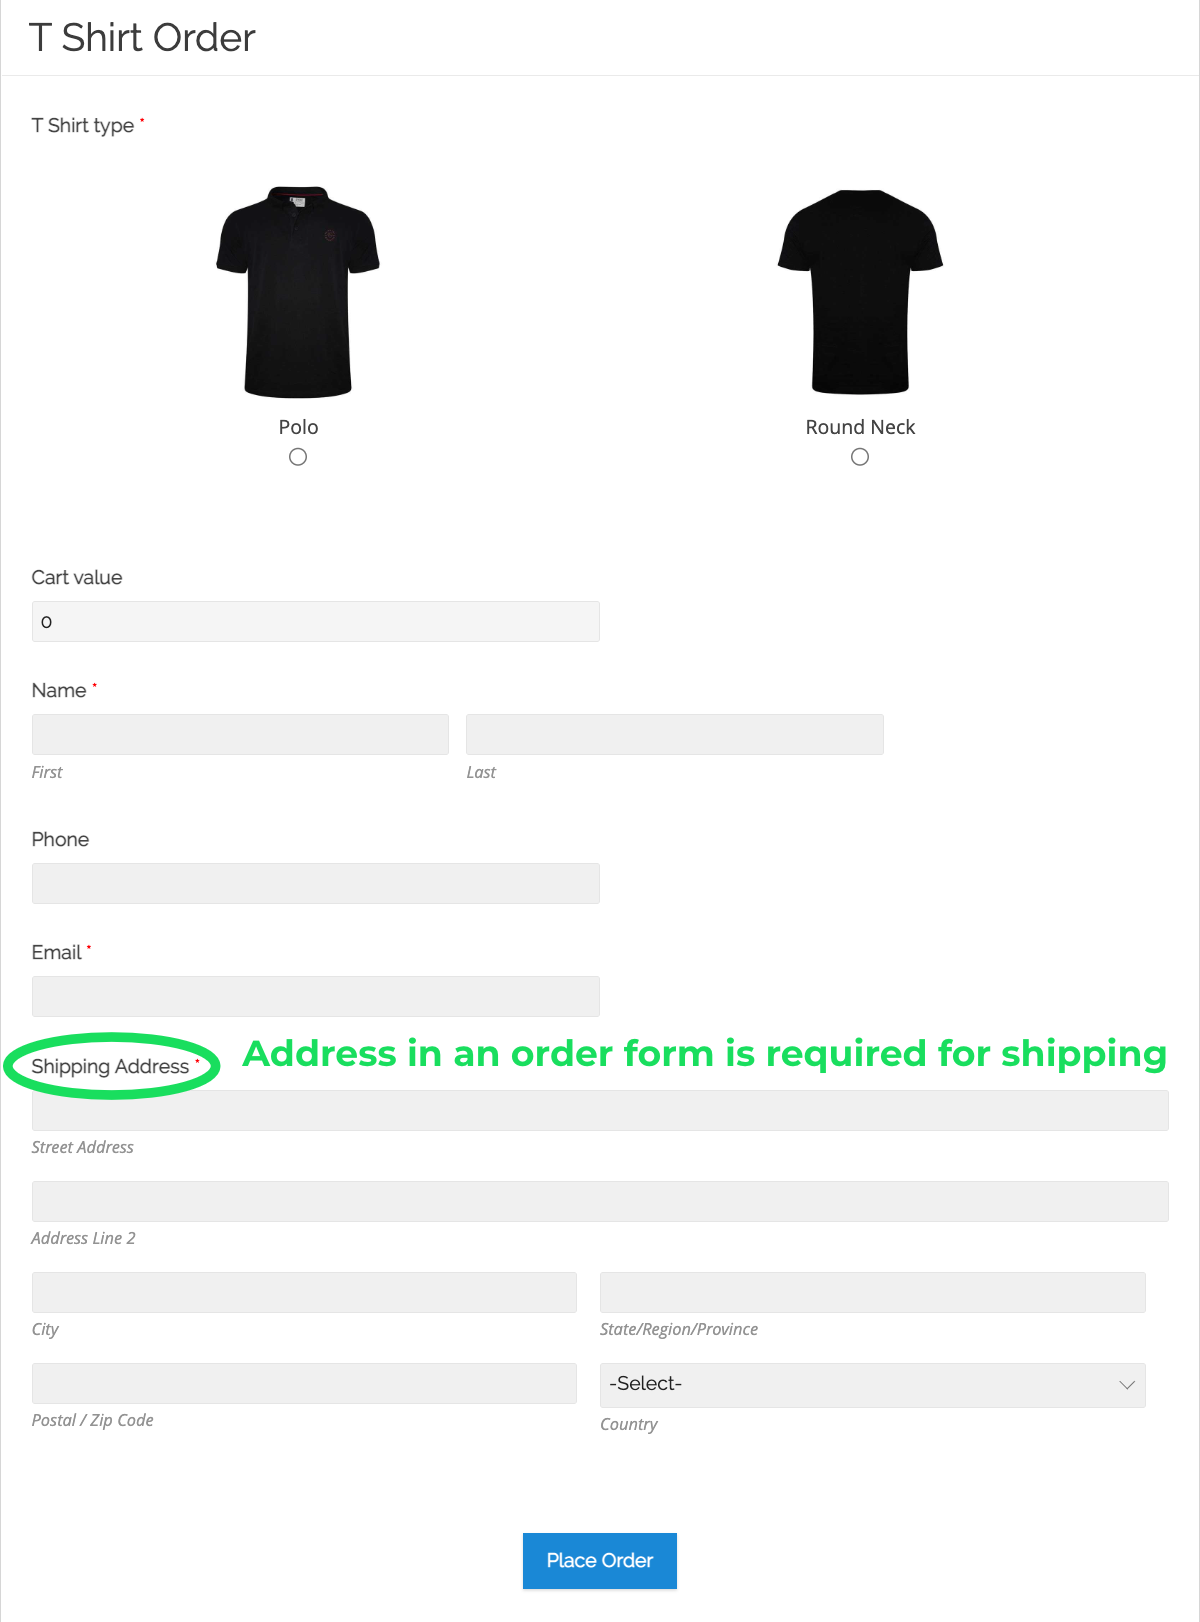Click the First name input field

coord(240,734)
